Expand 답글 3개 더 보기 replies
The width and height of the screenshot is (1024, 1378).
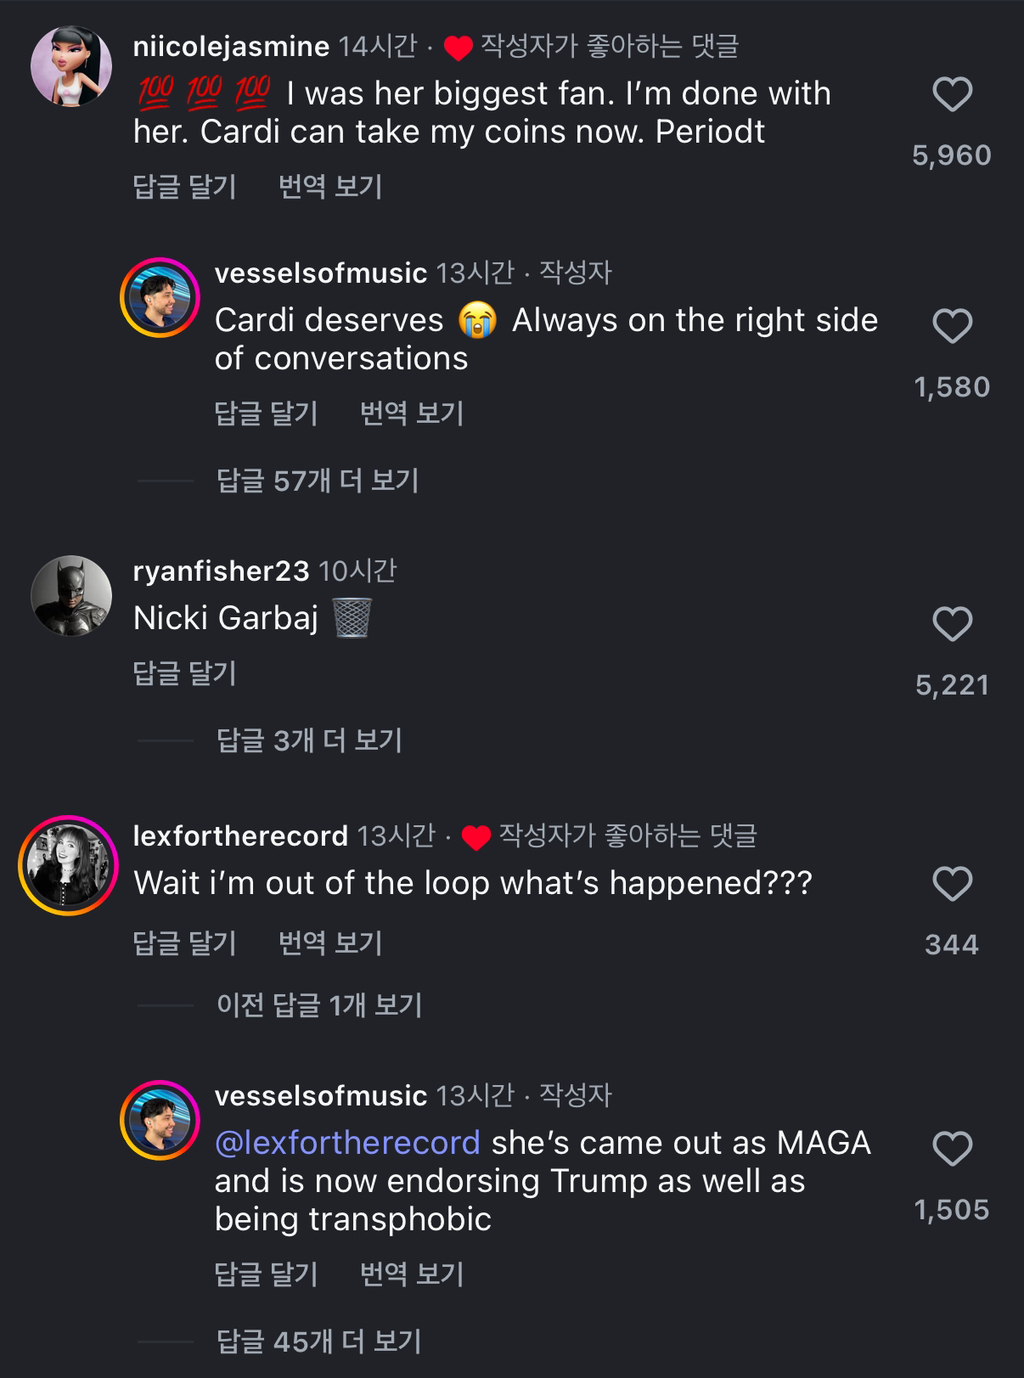[309, 741]
